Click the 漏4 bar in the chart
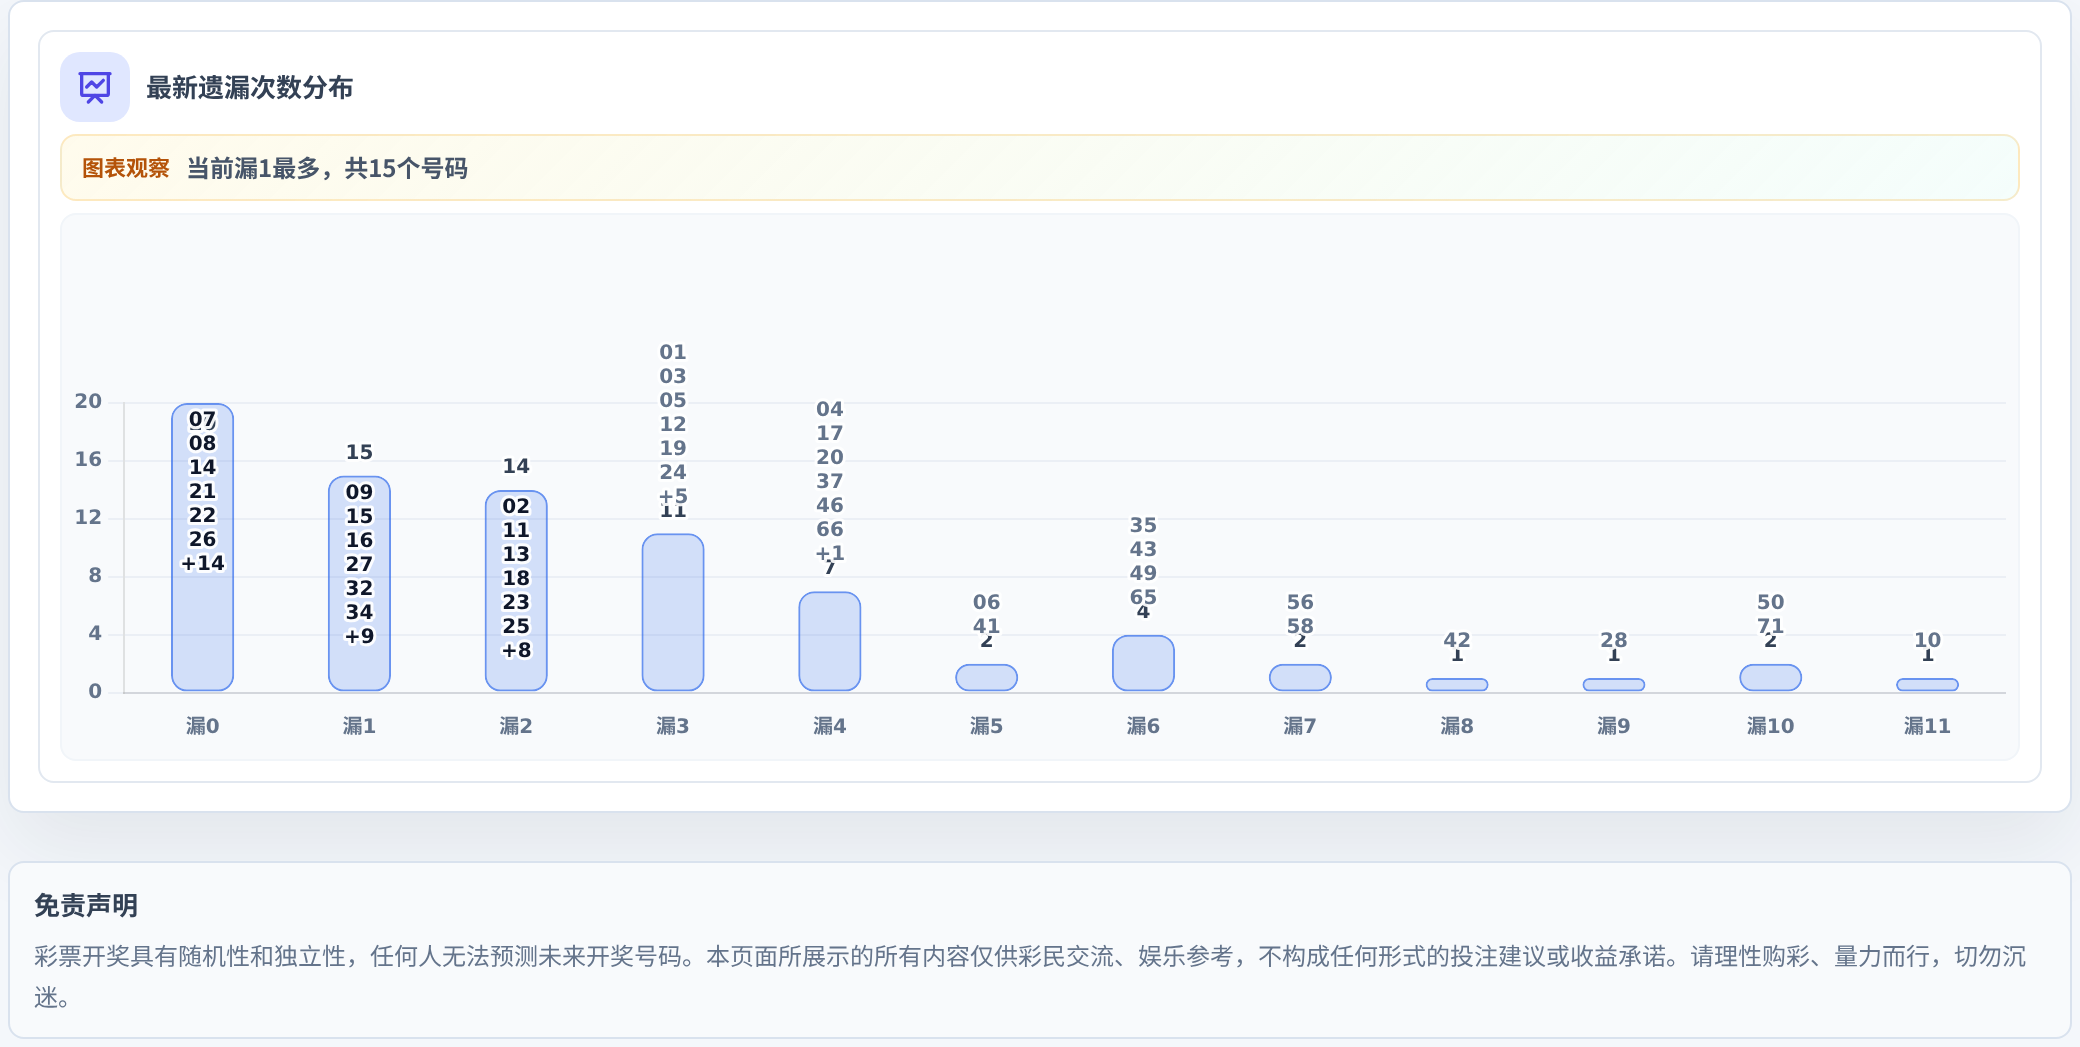Screen dimensions: 2080x1047 pos(830,641)
